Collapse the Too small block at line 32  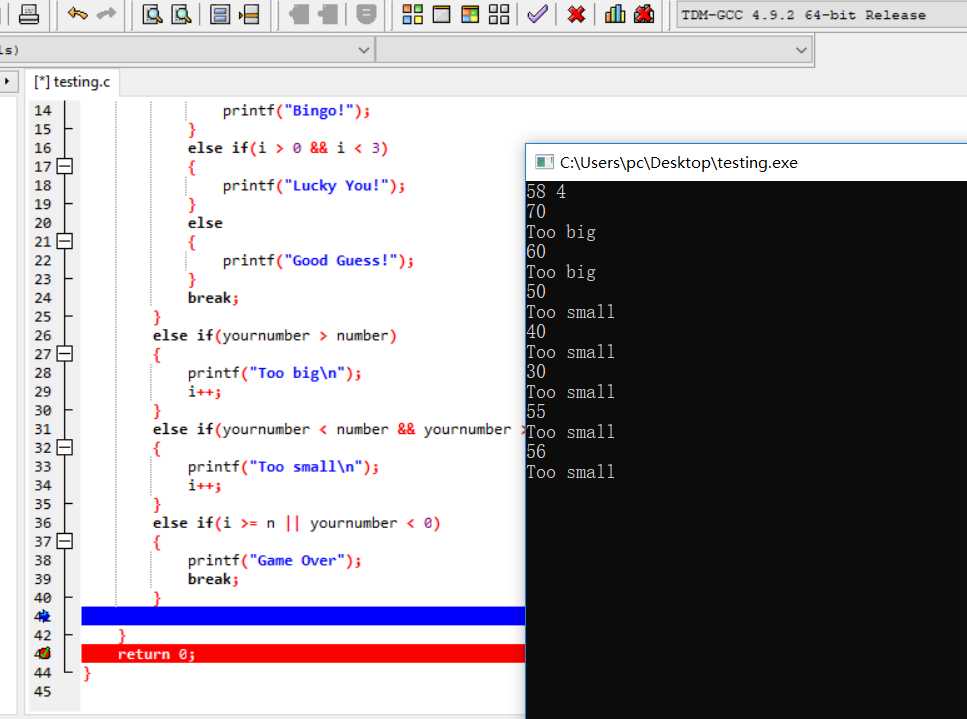click(65, 448)
